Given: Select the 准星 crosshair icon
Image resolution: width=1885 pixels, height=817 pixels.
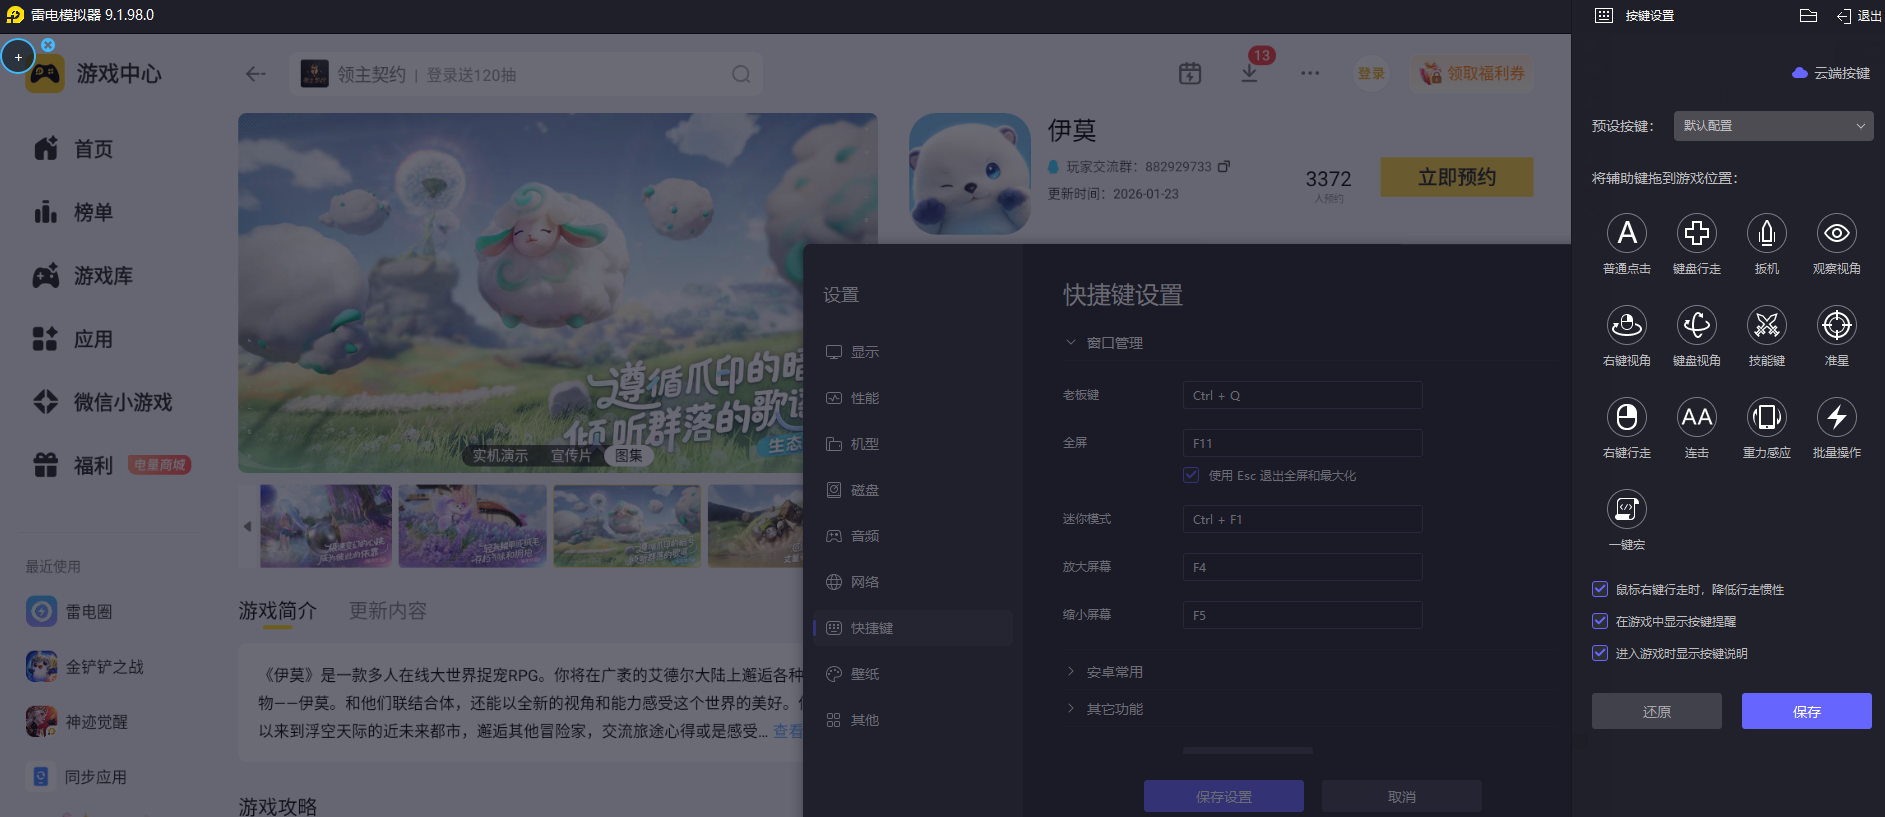Looking at the screenshot, I should pyautogui.click(x=1837, y=325).
